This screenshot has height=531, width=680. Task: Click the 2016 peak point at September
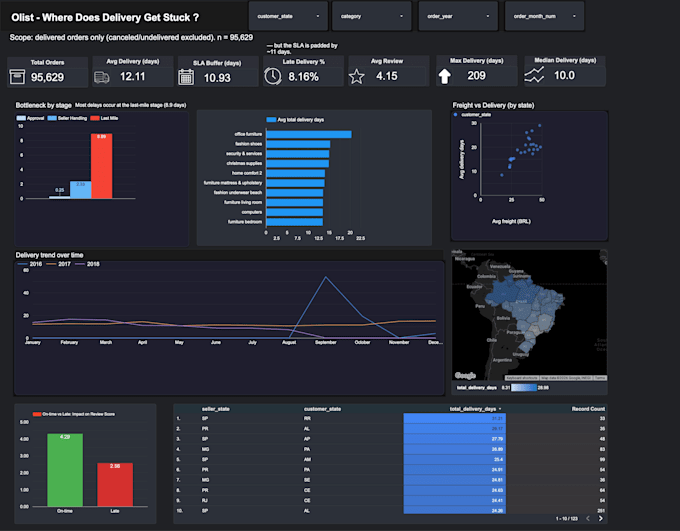pyautogui.click(x=326, y=277)
